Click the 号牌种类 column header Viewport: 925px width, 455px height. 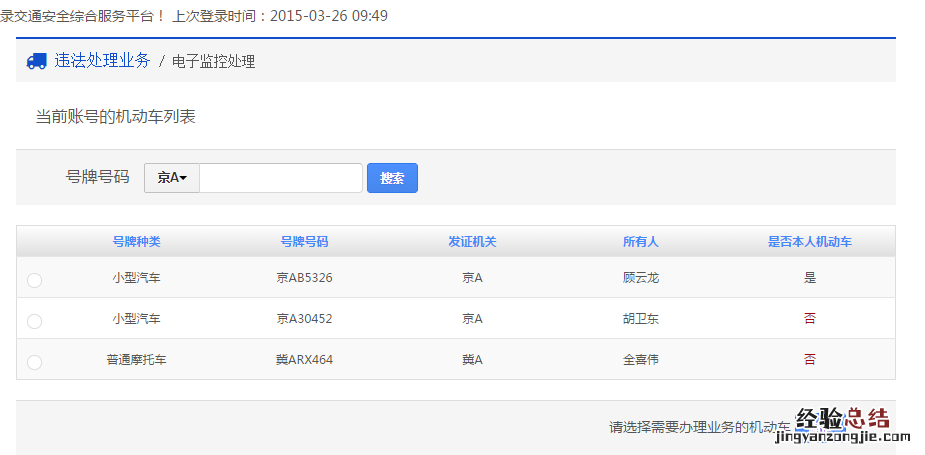tap(136, 242)
